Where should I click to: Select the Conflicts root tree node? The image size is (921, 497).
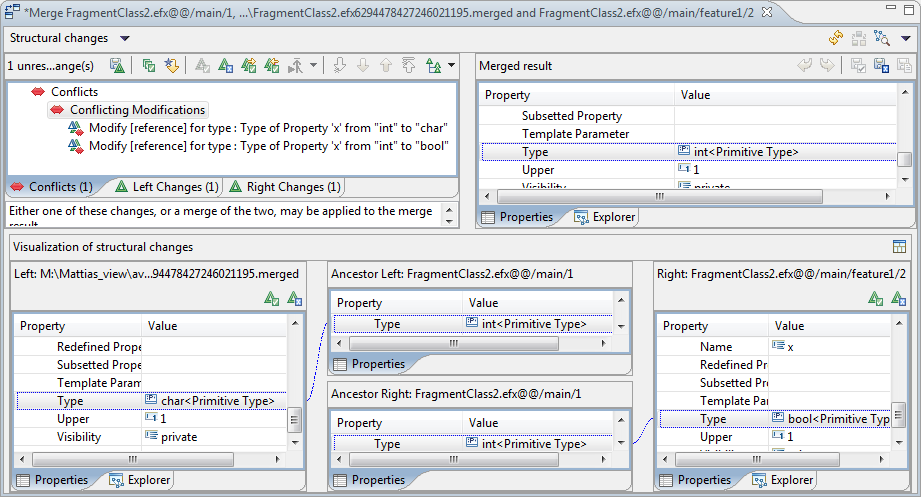point(74,92)
